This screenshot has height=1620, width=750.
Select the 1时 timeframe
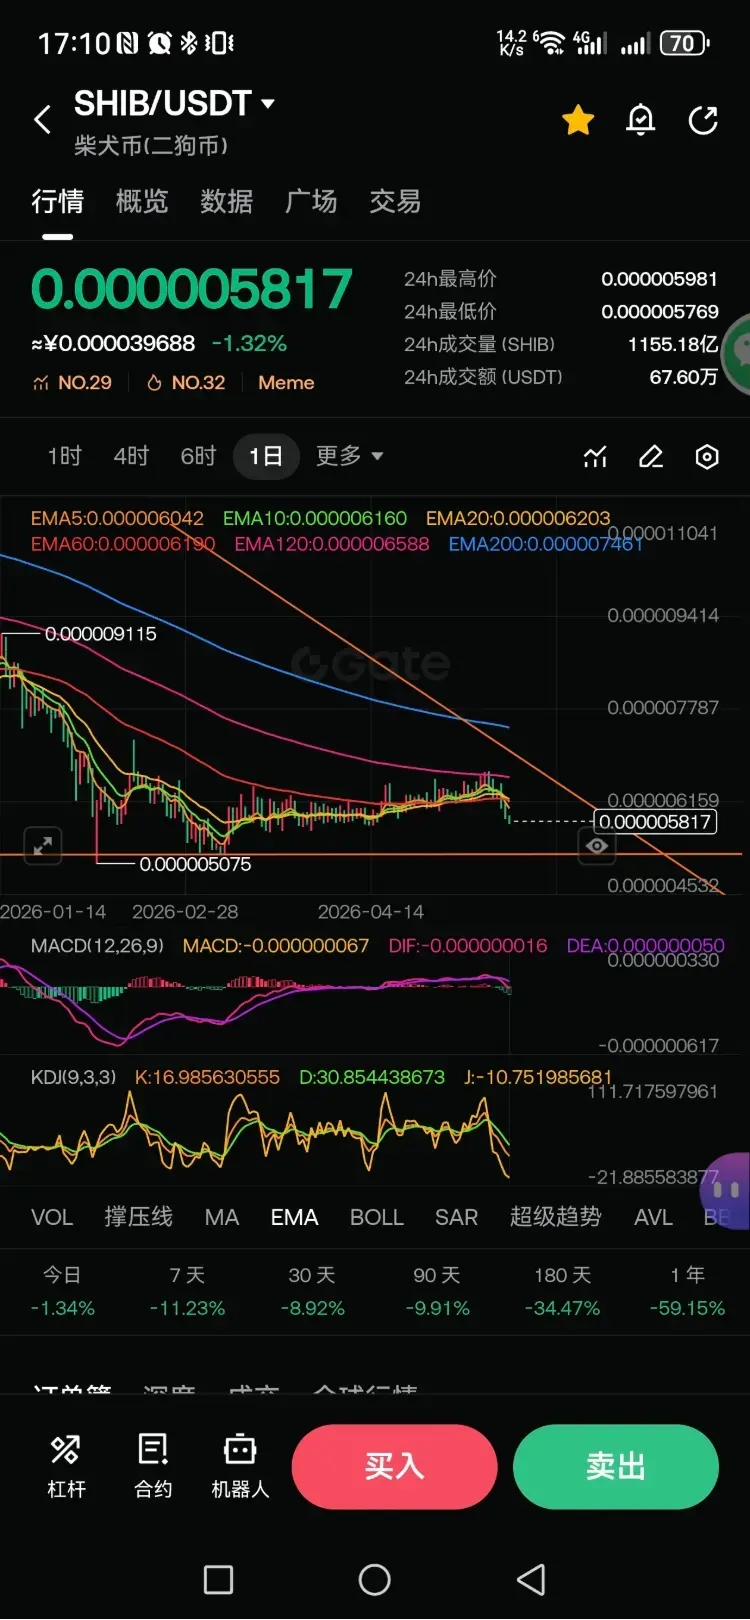click(x=65, y=456)
